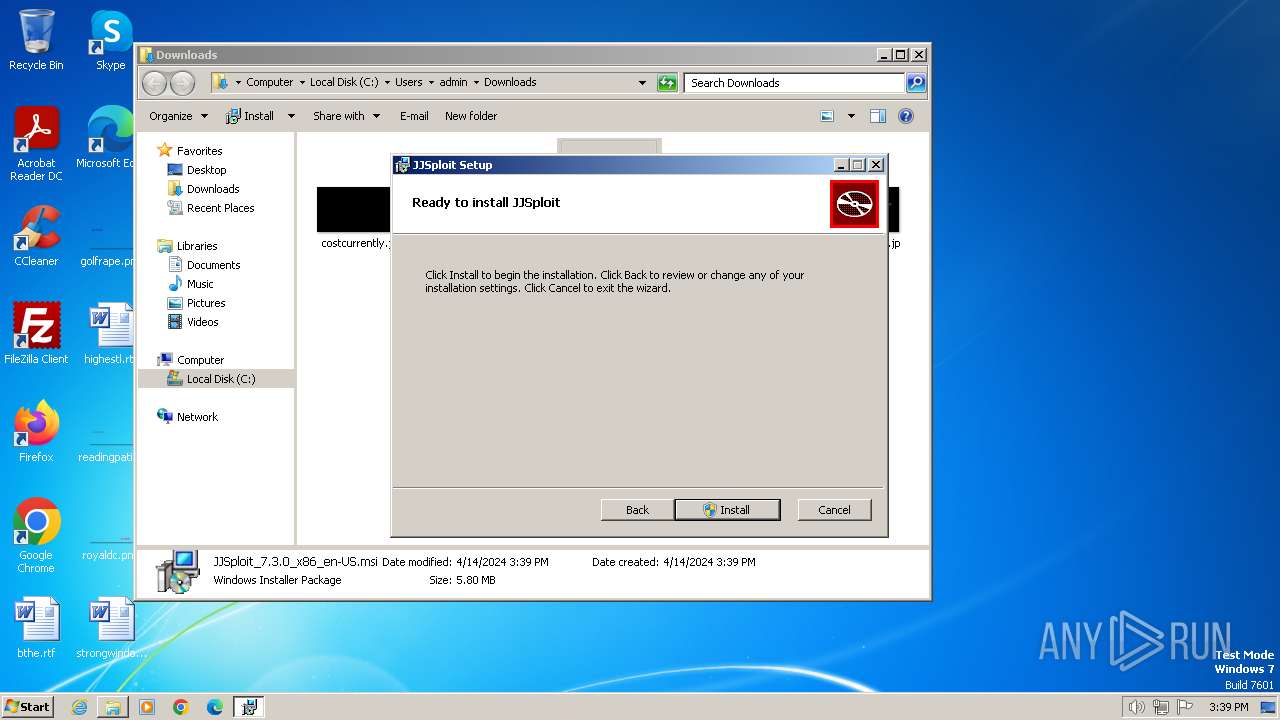
Task: Open Skype desktop shortcut
Action: pos(110,40)
